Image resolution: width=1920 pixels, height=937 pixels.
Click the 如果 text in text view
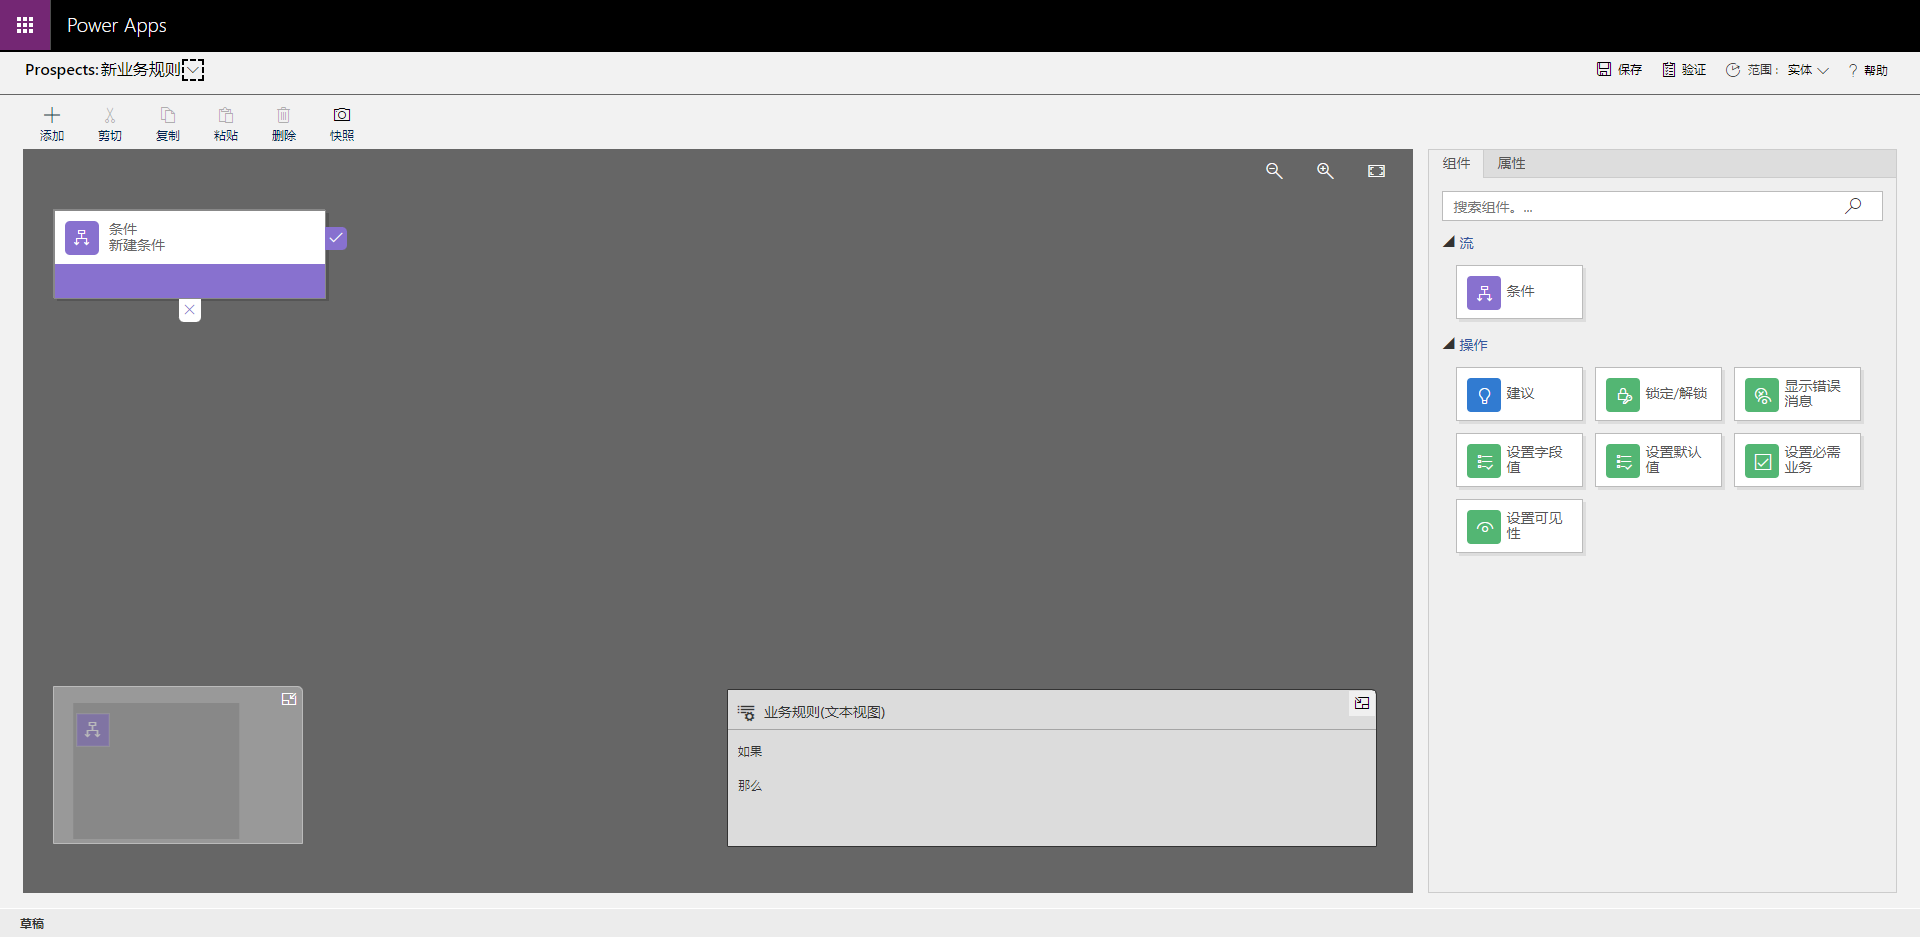[x=750, y=752]
